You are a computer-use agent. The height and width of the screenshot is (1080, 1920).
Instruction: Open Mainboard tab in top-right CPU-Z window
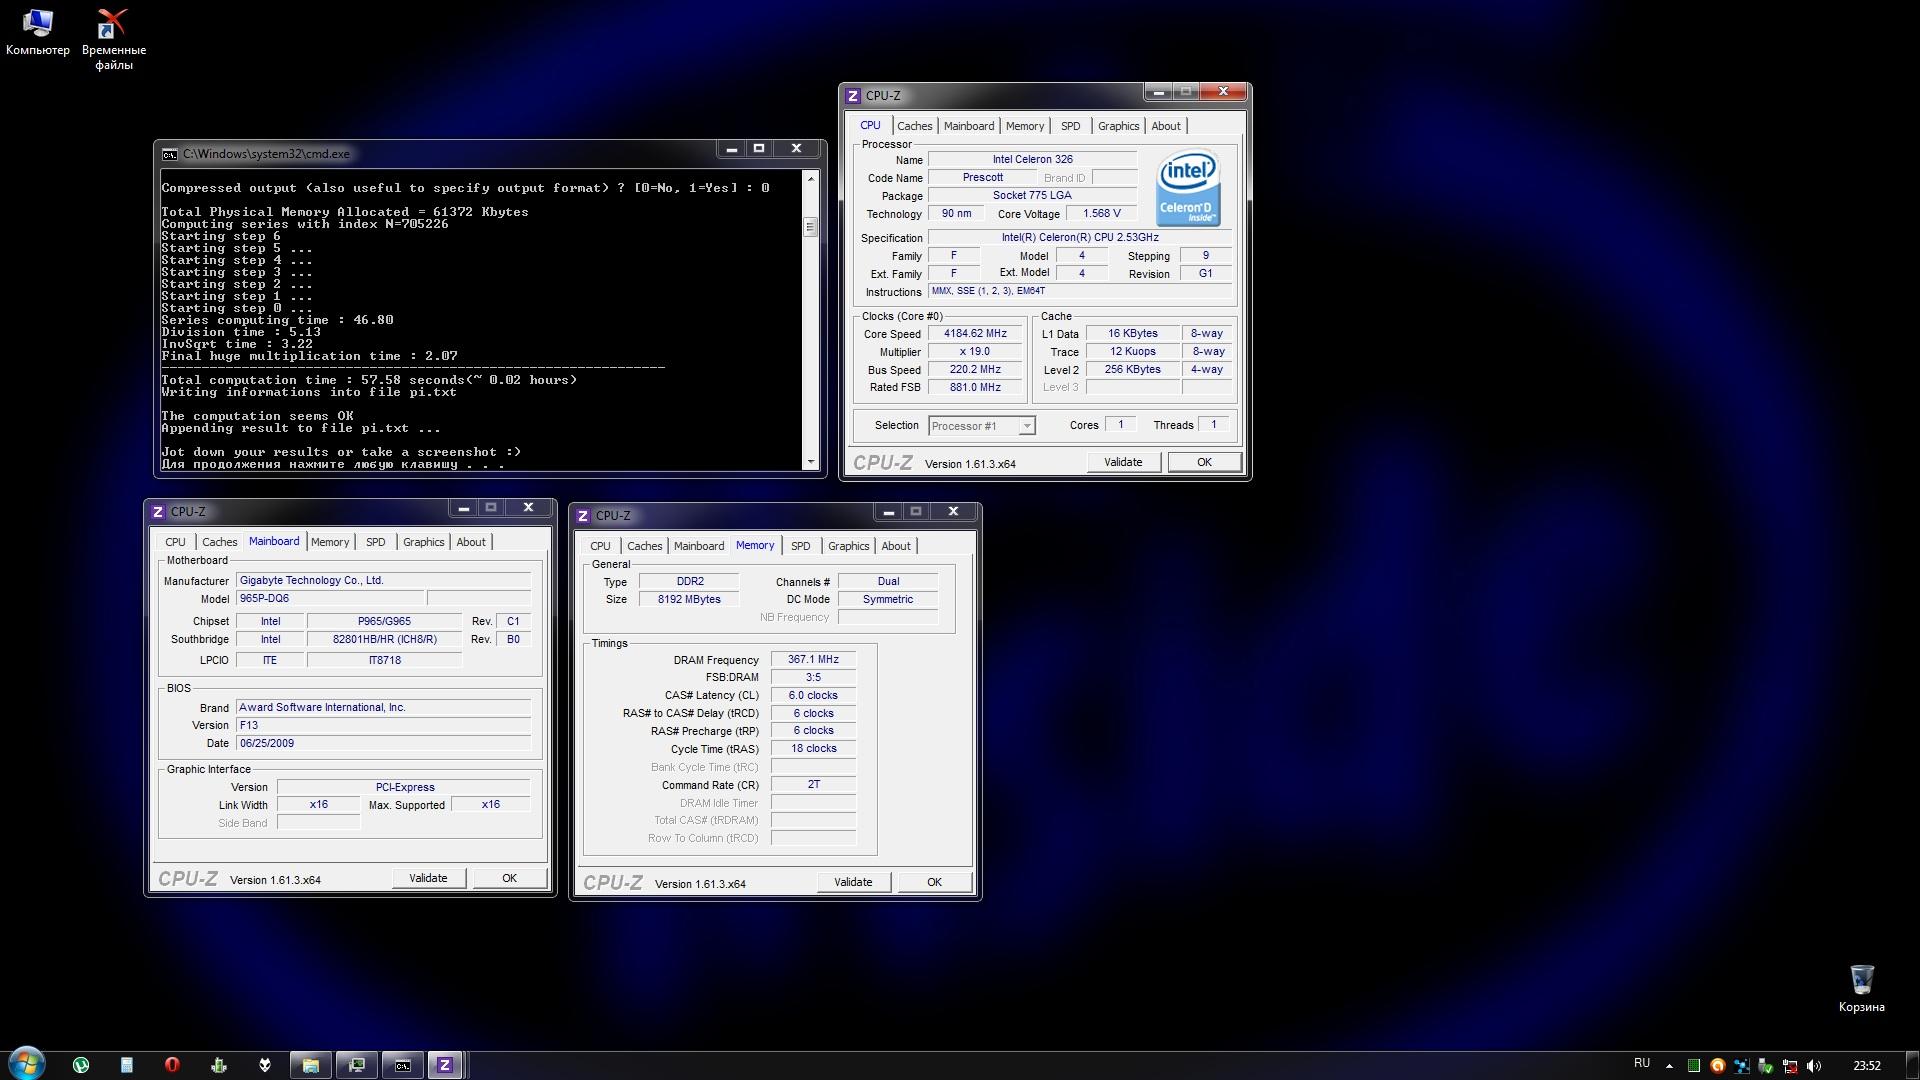(969, 126)
